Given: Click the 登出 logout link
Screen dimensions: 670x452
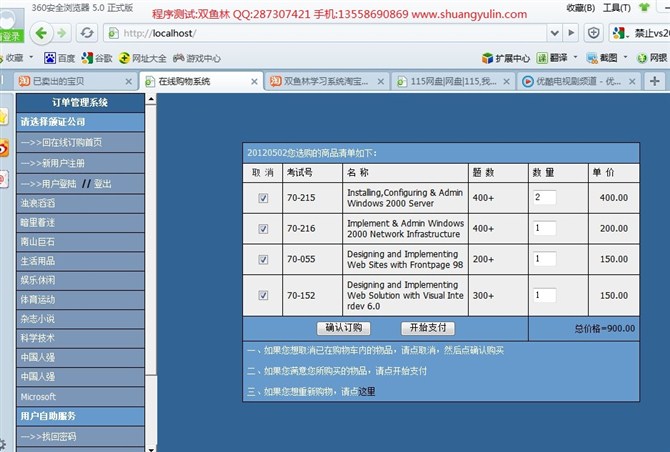Looking at the screenshot, I should [103, 184].
